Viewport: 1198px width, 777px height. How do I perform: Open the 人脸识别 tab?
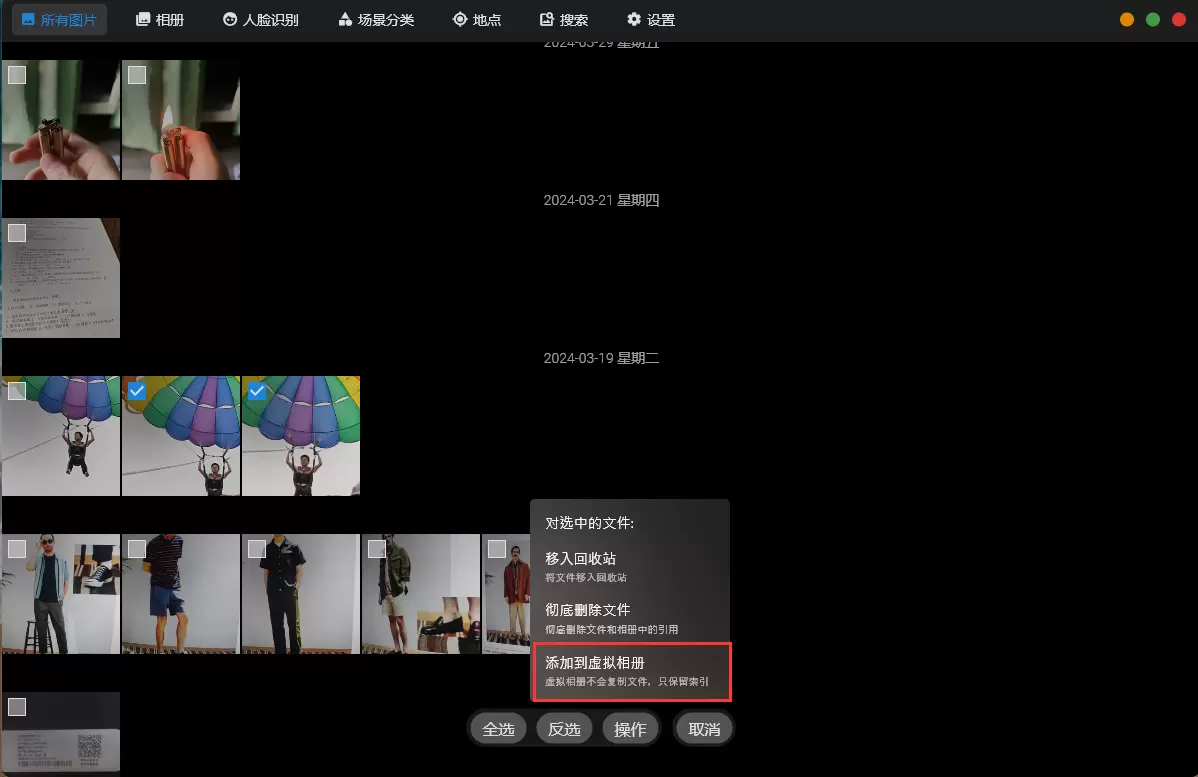[x=261, y=20]
